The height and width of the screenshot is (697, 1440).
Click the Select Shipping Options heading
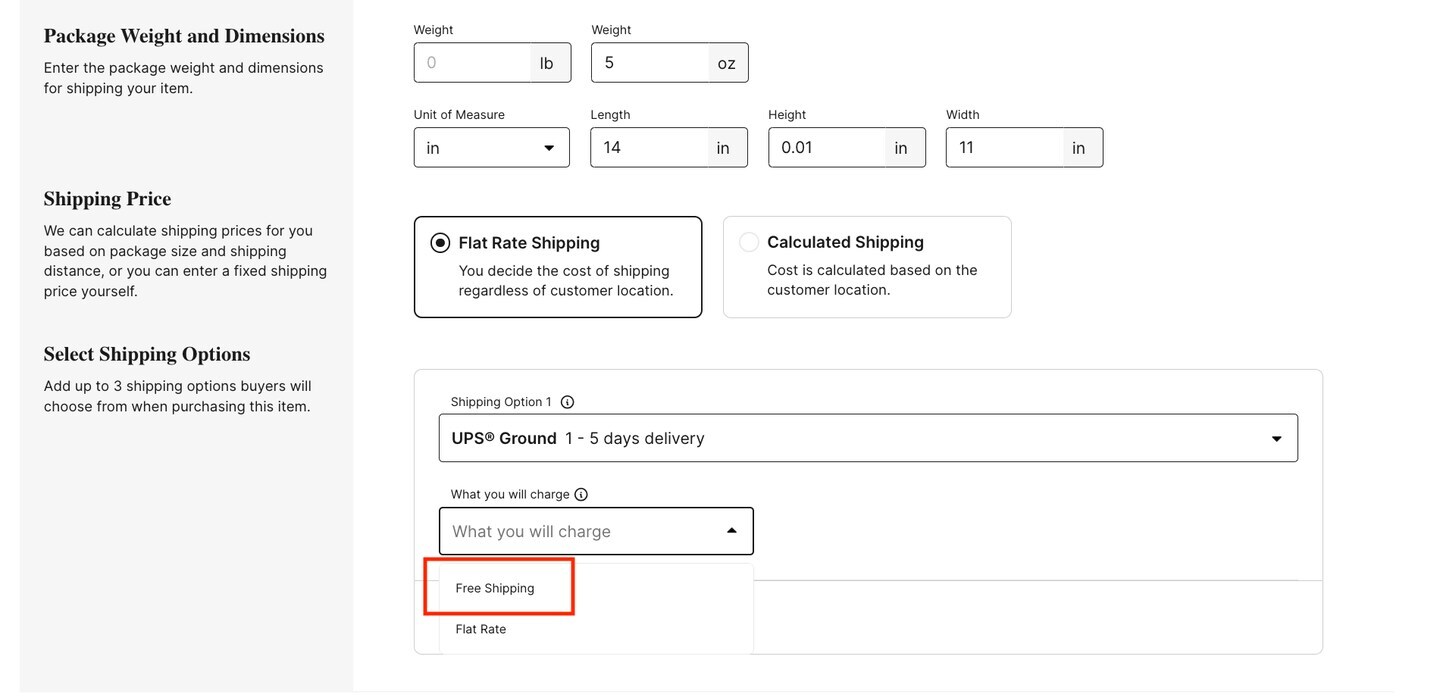tap(146, 353)
